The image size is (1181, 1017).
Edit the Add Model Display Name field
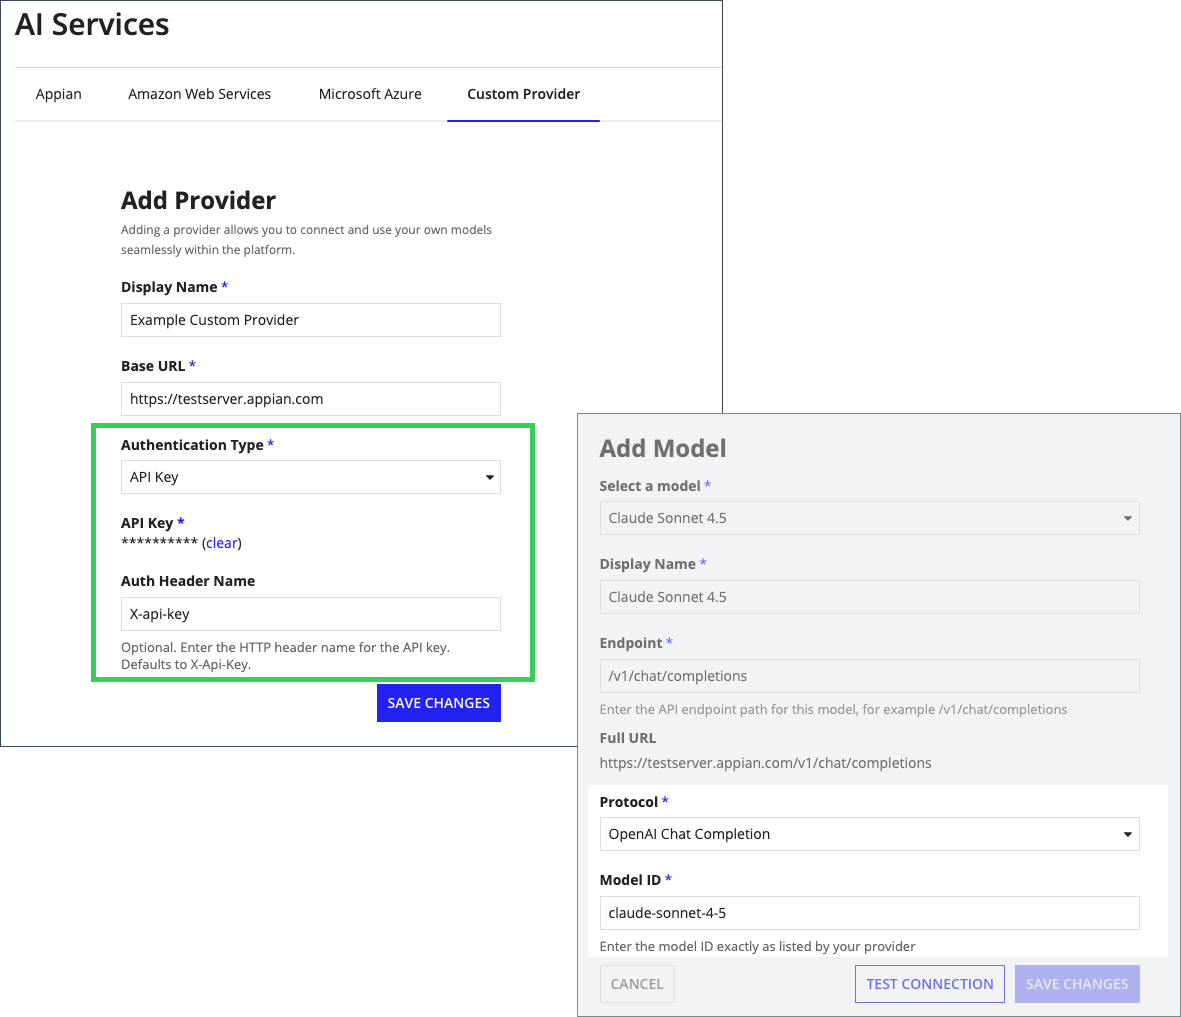tap(869, 597)
